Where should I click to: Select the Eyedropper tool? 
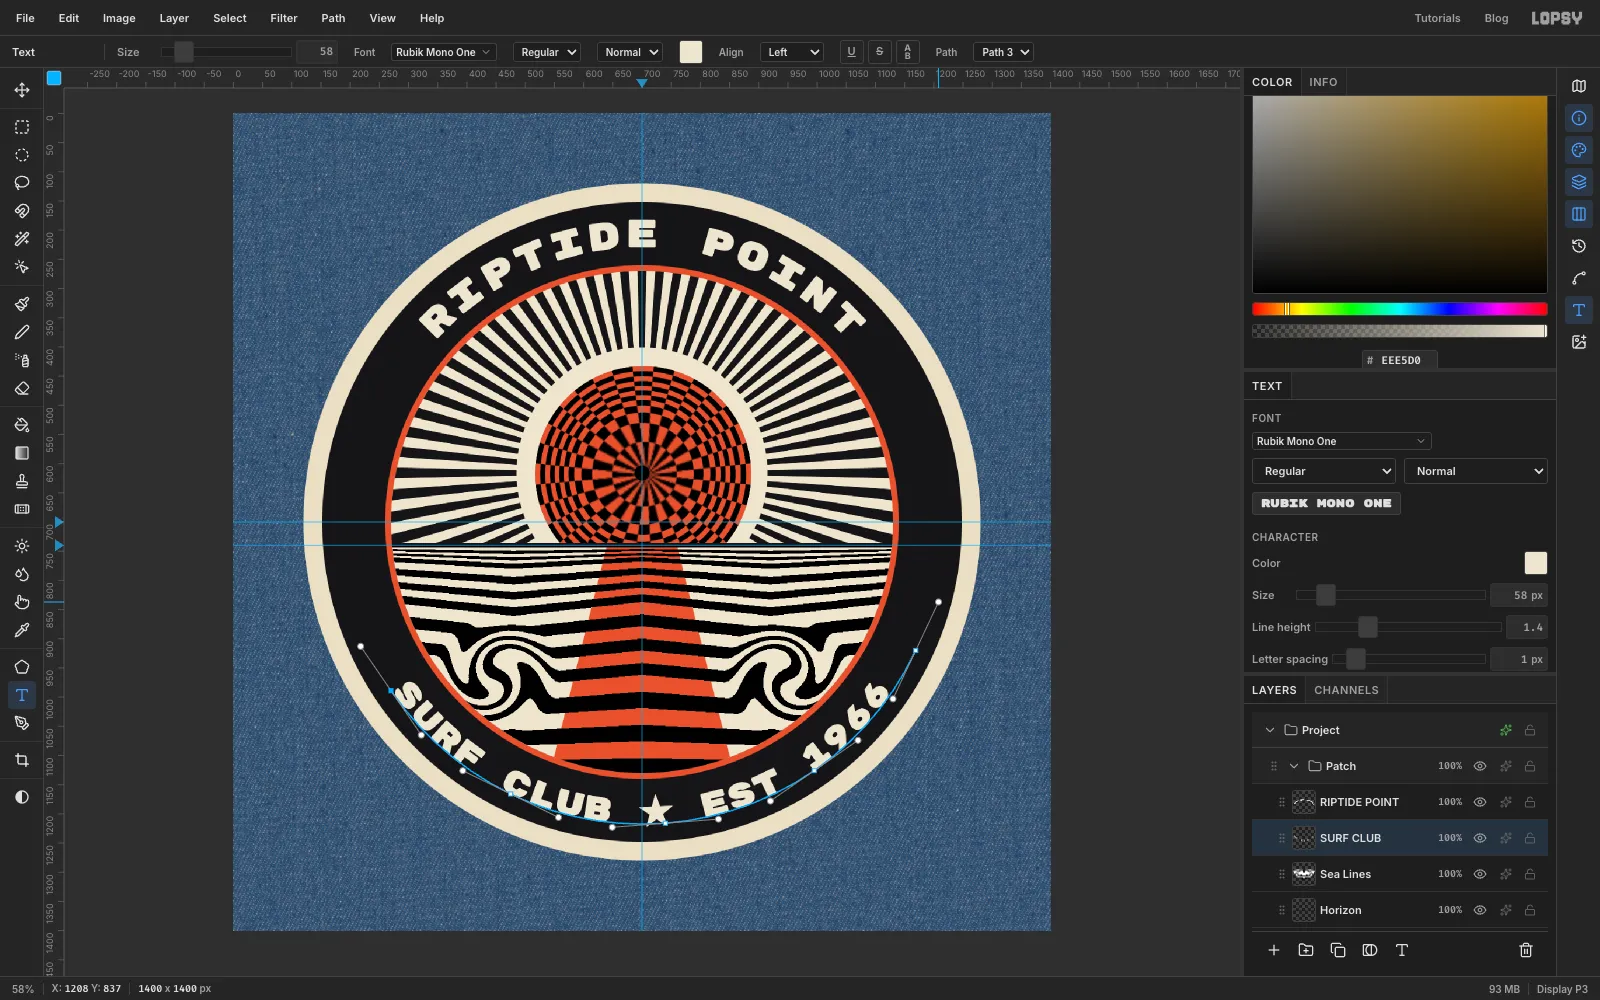coord(21,630)
